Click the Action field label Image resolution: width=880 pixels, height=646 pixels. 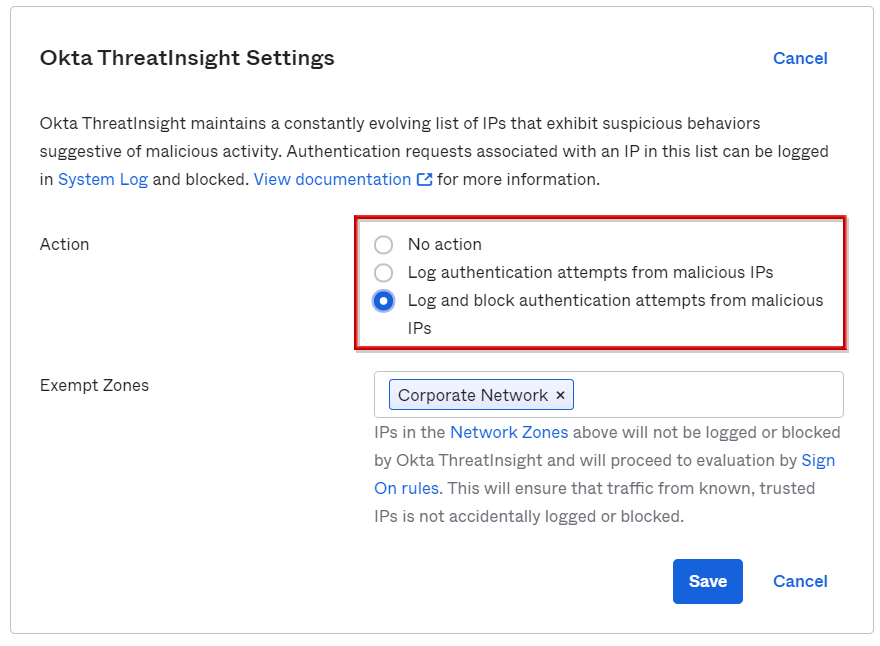coord(65,245)
